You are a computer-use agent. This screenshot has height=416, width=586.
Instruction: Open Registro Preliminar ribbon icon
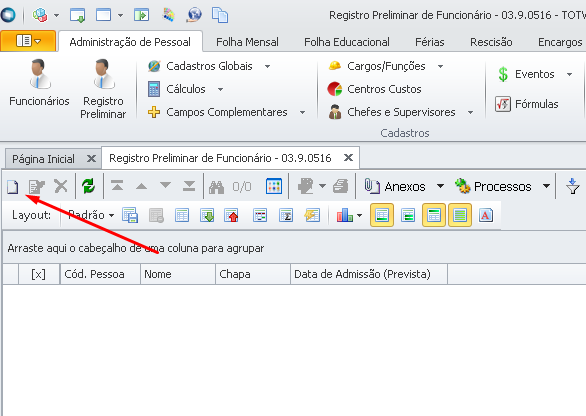coord(103,89)
